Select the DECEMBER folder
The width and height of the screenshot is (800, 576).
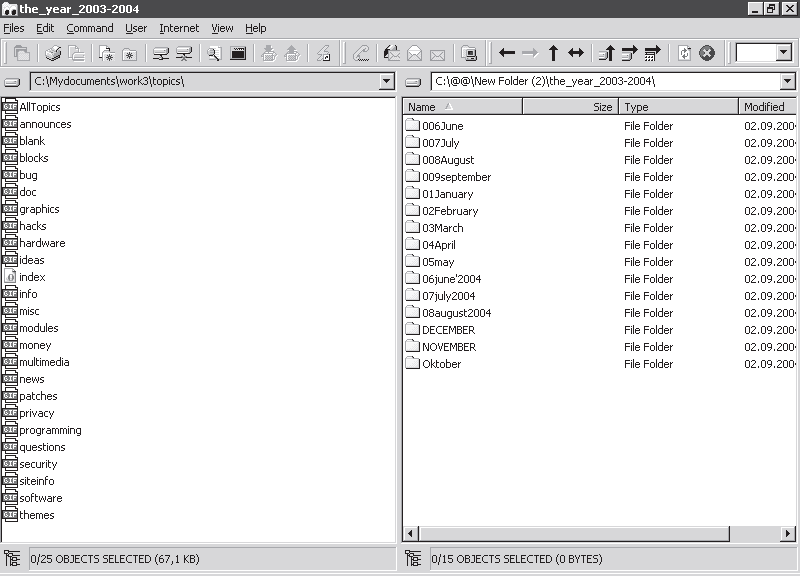[x=447, y=330]
